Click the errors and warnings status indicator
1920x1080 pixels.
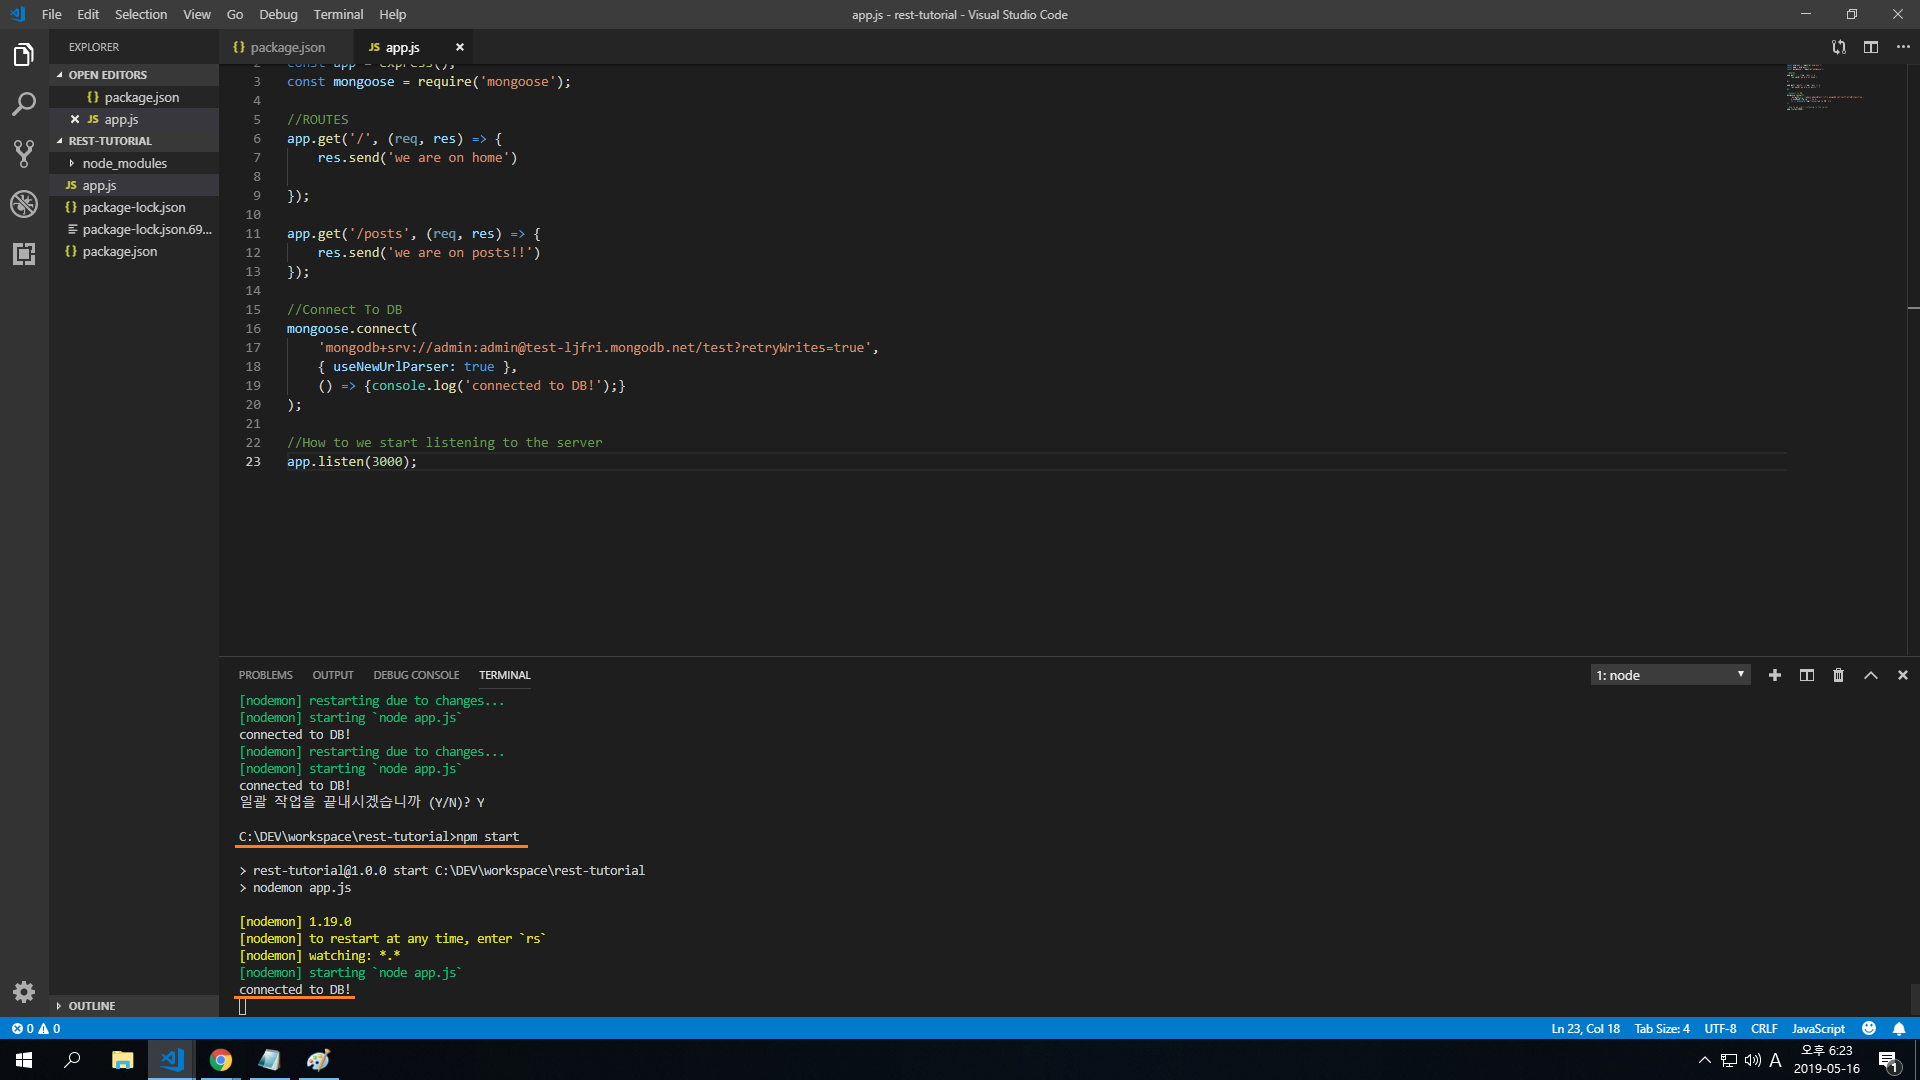point(36,1028)
